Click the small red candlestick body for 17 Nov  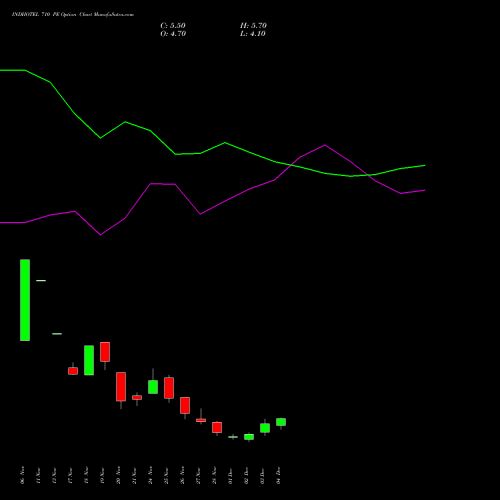73,371
